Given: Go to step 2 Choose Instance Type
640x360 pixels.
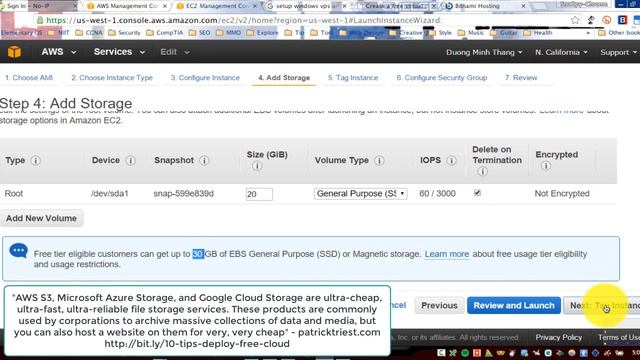Looking at the screenshot, I should (x=112, y=78).
